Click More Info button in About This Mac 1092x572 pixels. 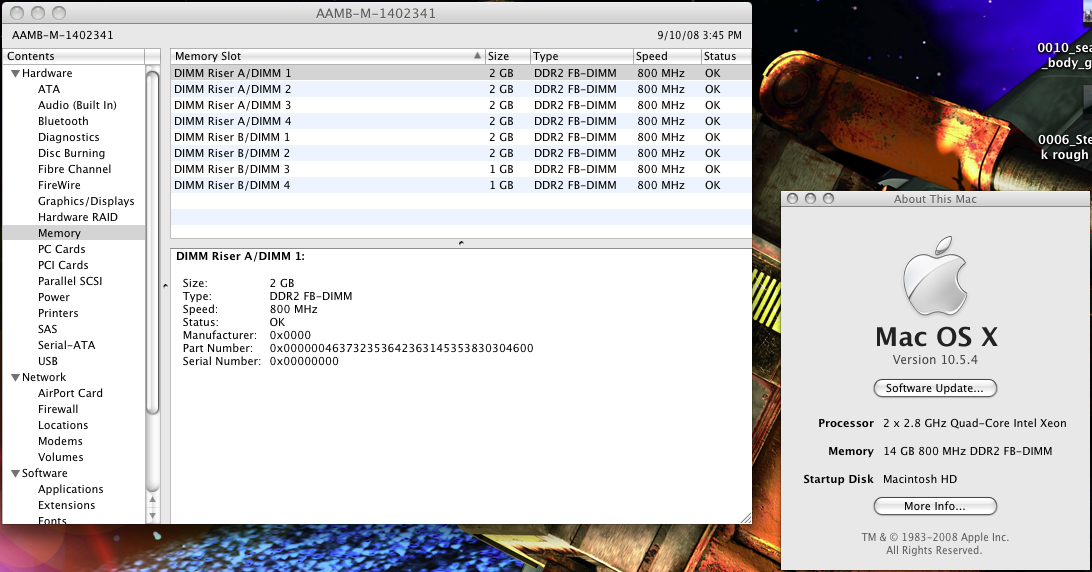[935, 507]
